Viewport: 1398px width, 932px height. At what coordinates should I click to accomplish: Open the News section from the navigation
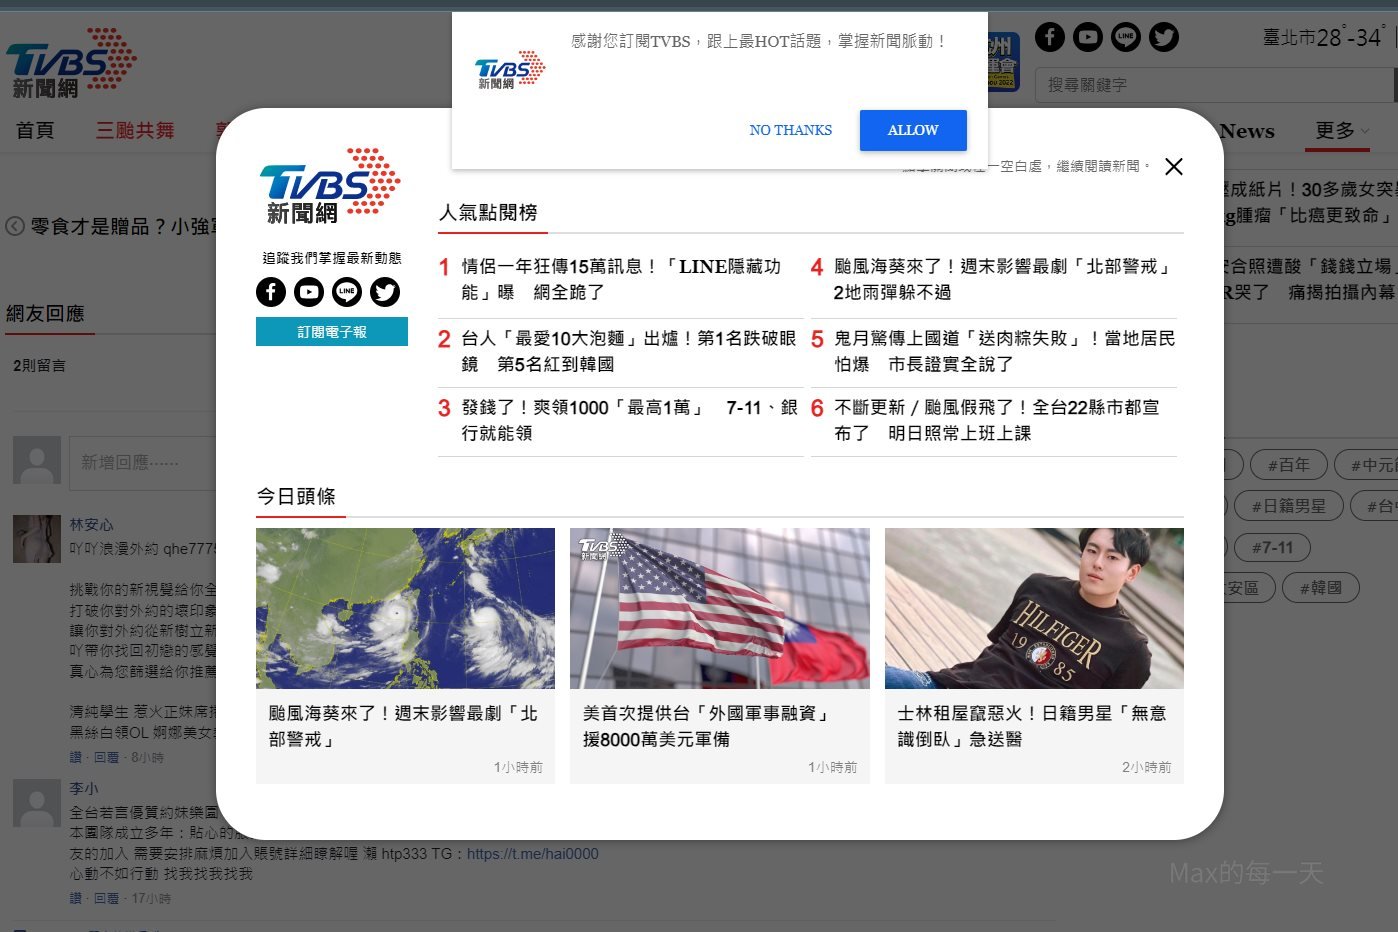pyautogui.click(x=1246, y=130)
